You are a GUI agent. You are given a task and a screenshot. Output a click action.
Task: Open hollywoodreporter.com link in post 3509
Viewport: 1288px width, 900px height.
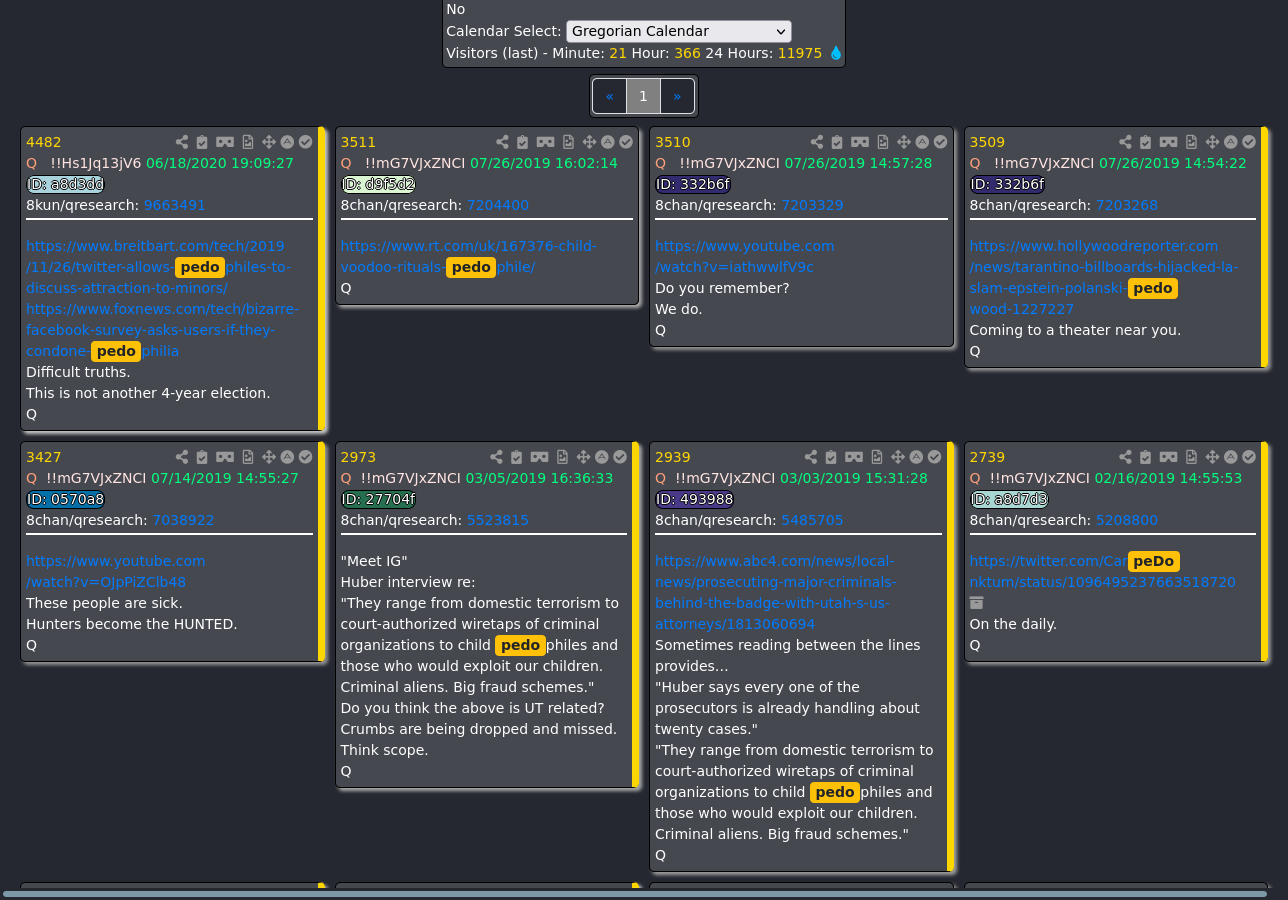pos(1104,277)
